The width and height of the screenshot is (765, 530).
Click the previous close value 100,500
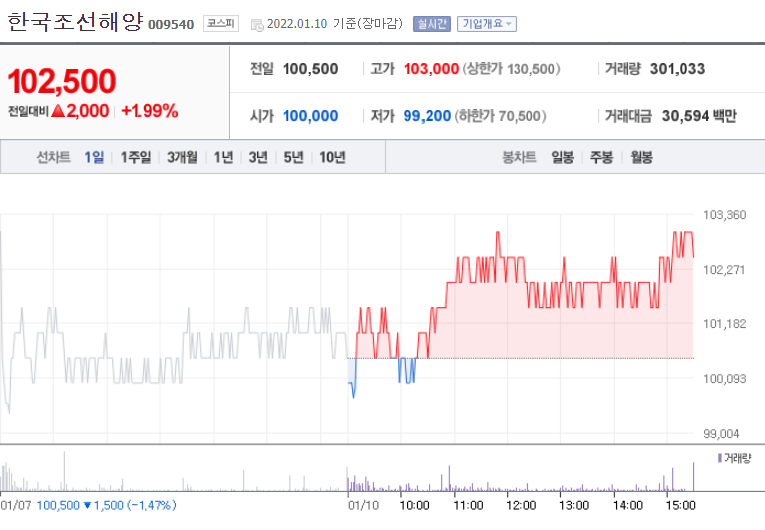click(310, 69)
